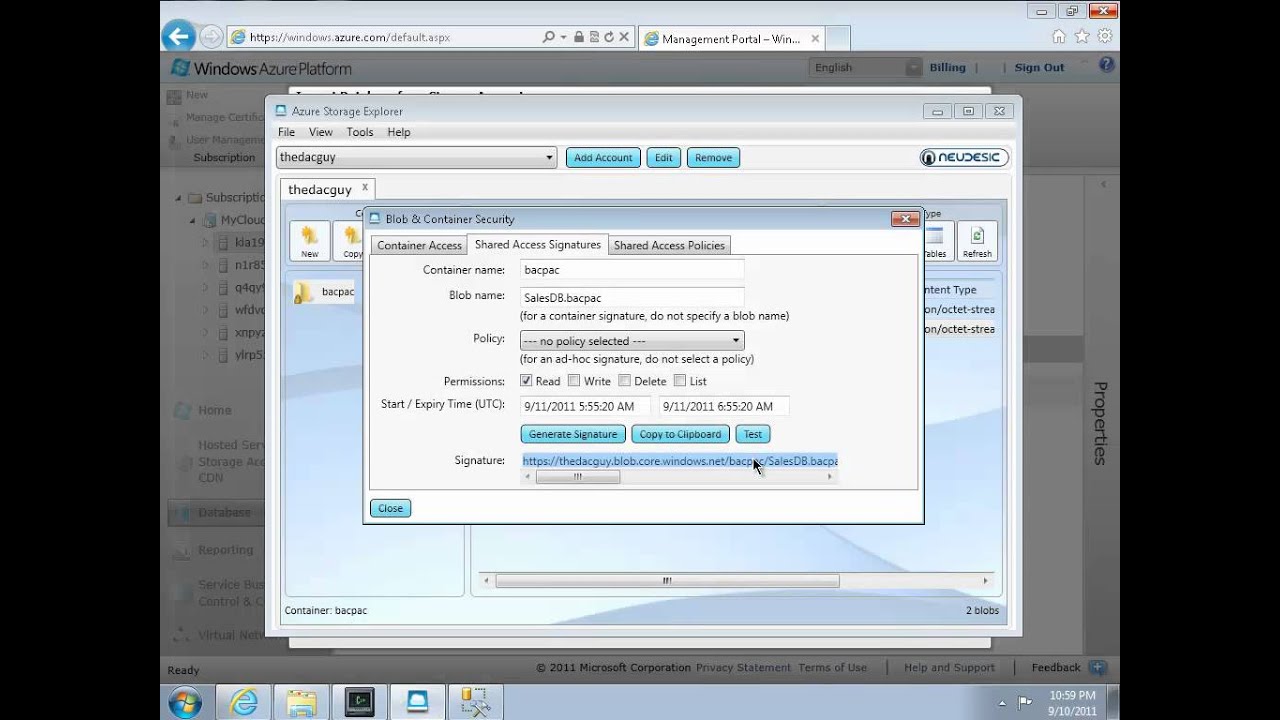Click the Blob name input field

click(632, 297)
